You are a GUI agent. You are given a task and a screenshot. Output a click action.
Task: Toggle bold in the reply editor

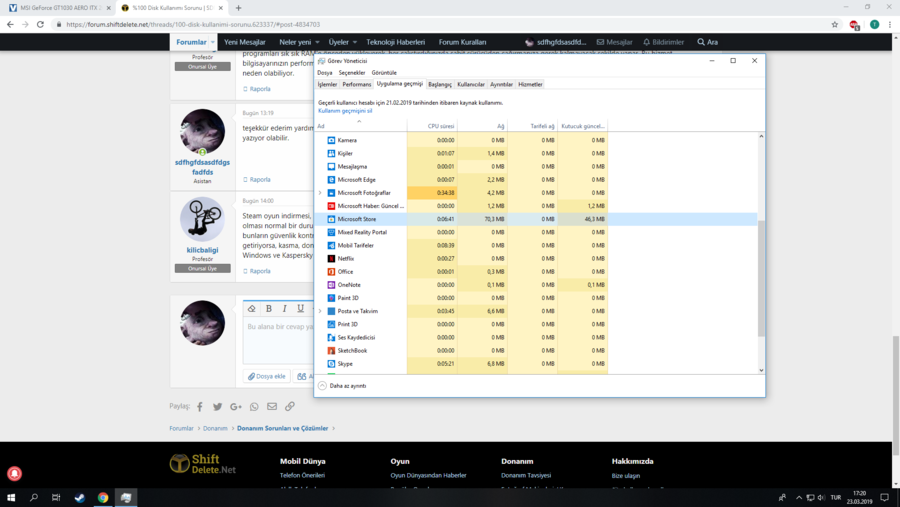point(269,309)
